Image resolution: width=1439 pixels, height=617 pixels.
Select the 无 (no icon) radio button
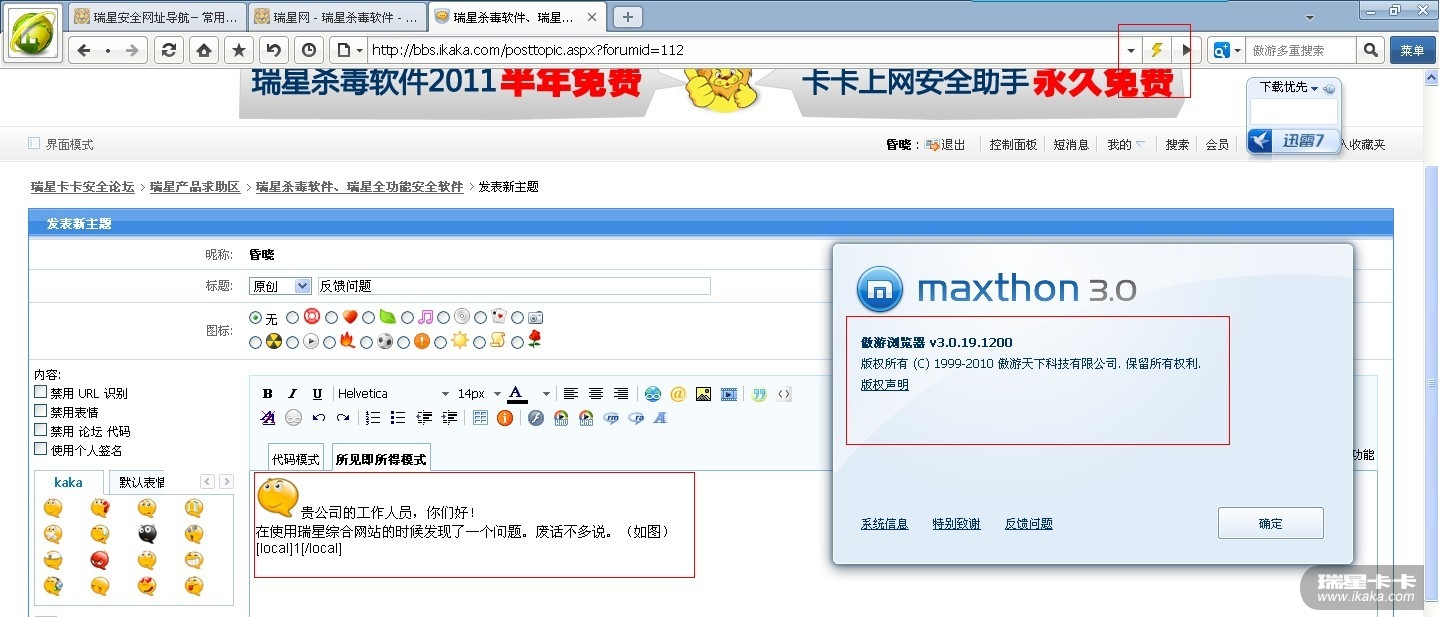pyautogui.click(x=255, y=318)
